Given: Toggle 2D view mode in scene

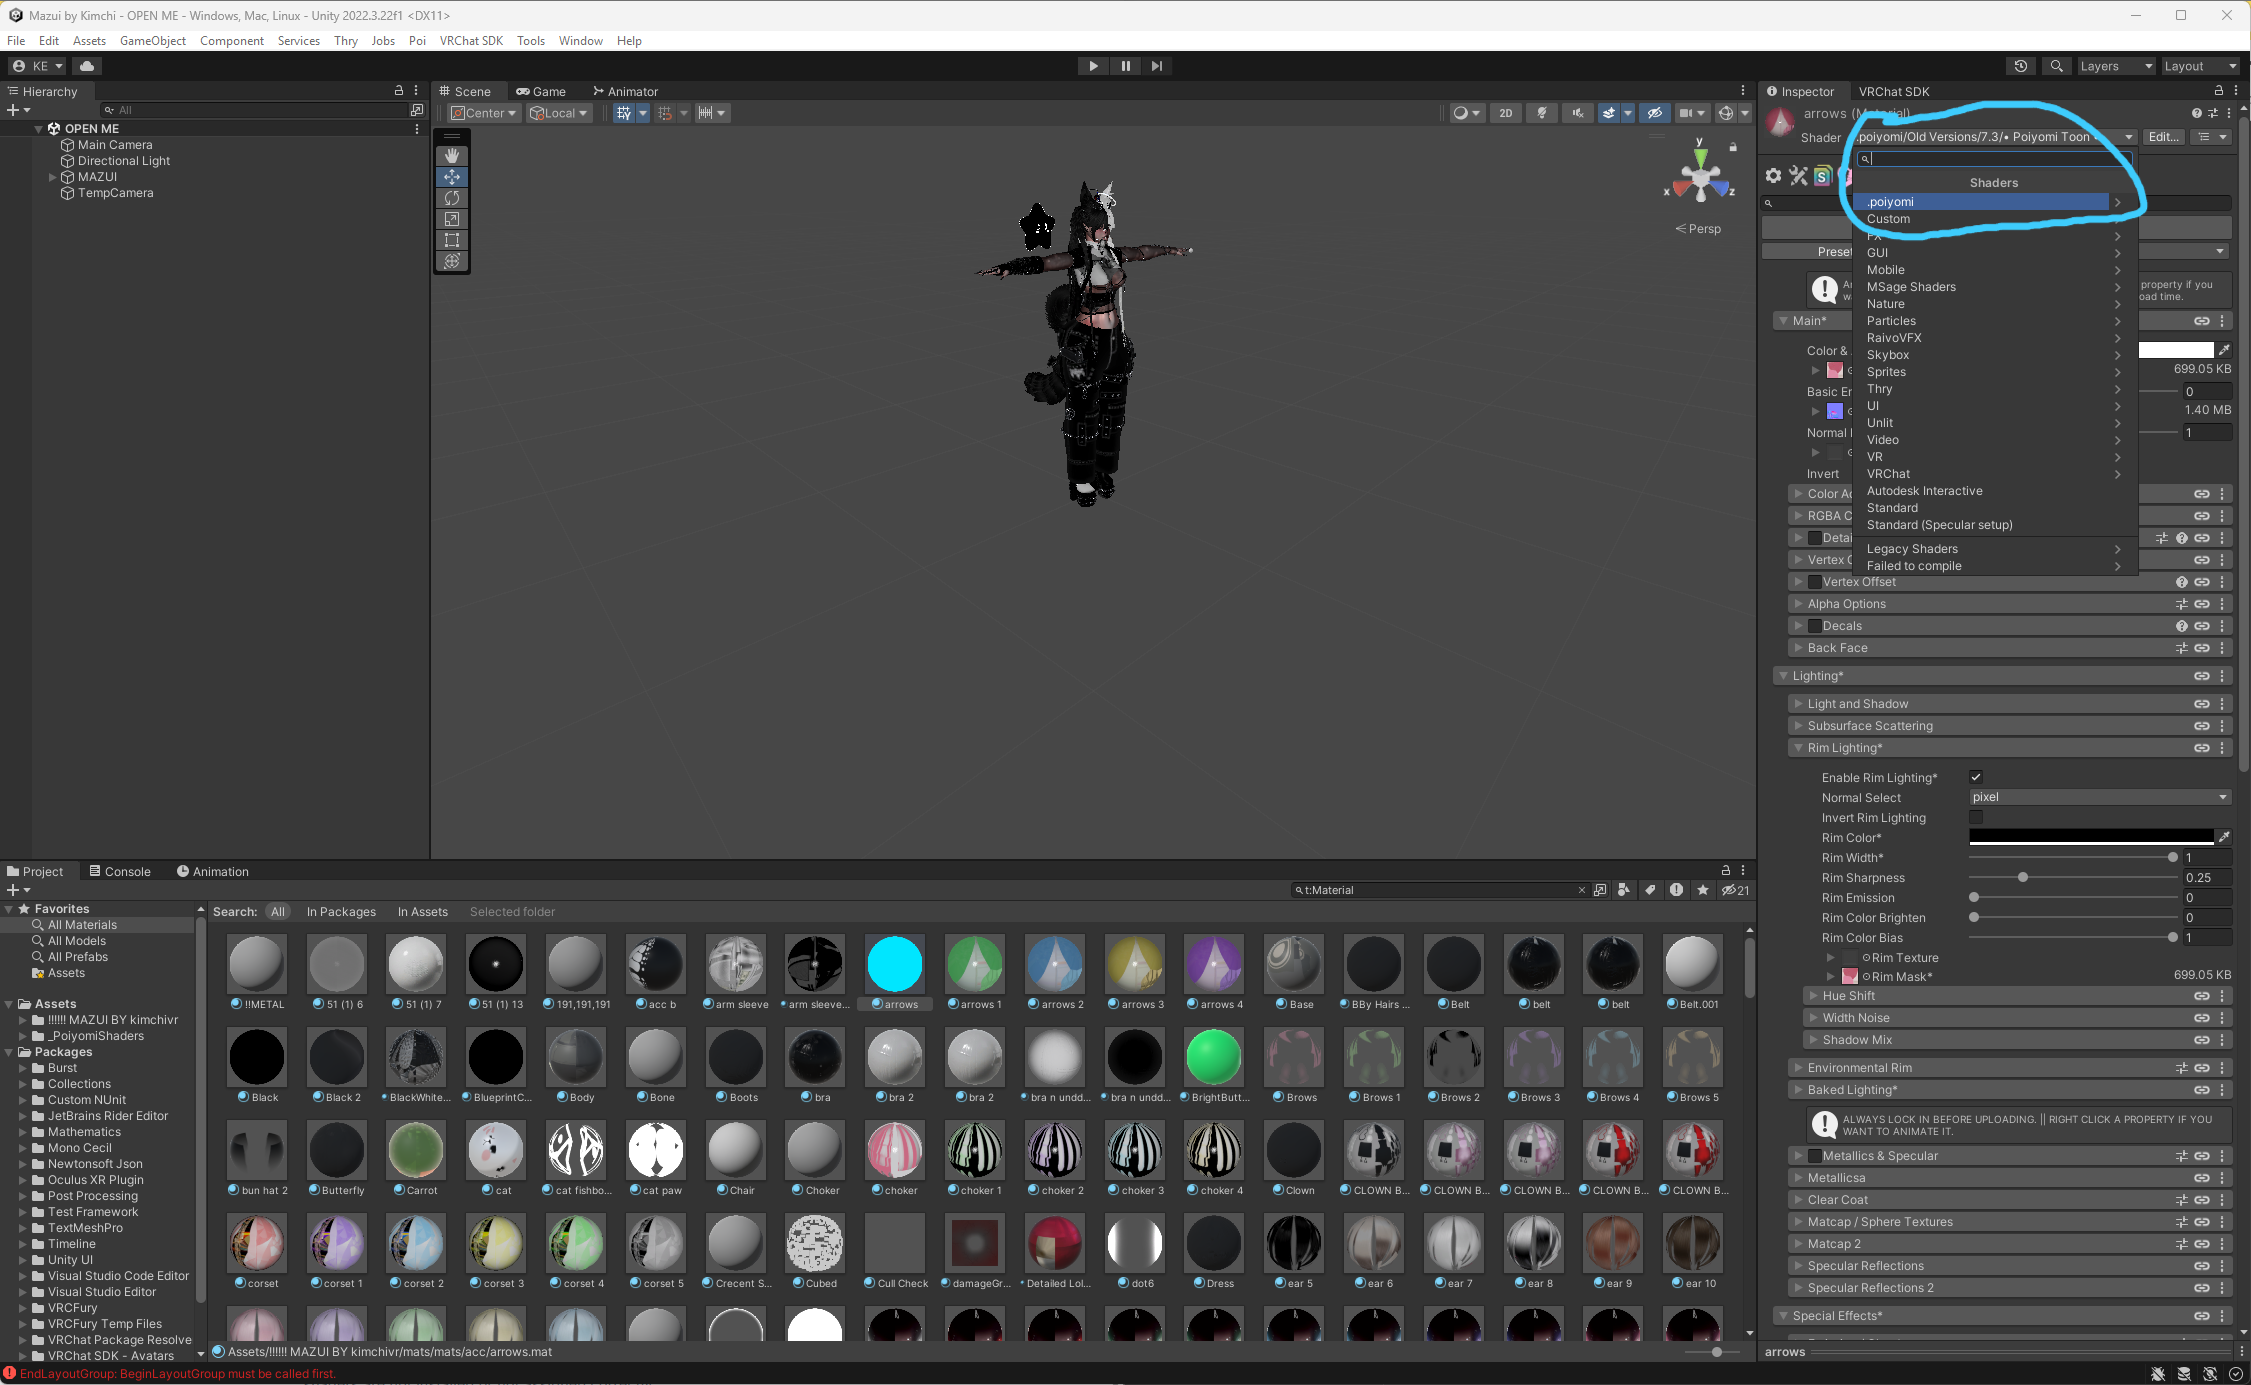Looking at the screenshot, I should [x=1505, y=113].
